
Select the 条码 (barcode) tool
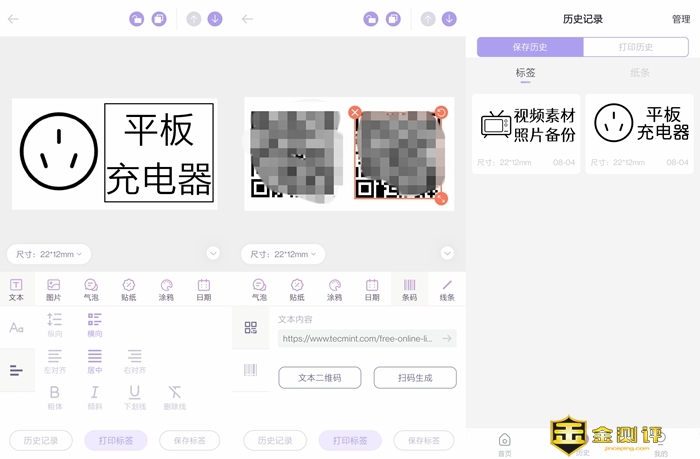pyautogui.click(x=409, y=289)
